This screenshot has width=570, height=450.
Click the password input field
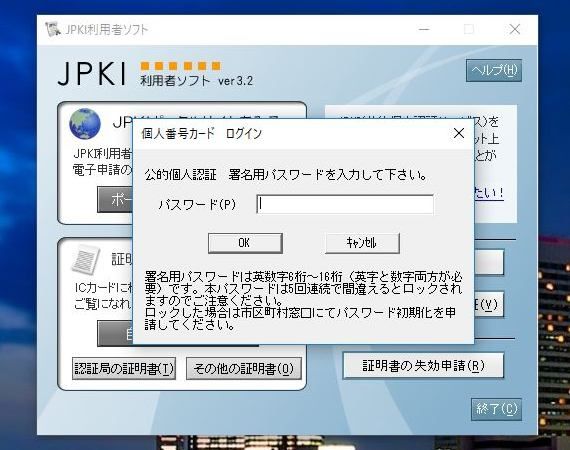point(345,204)
